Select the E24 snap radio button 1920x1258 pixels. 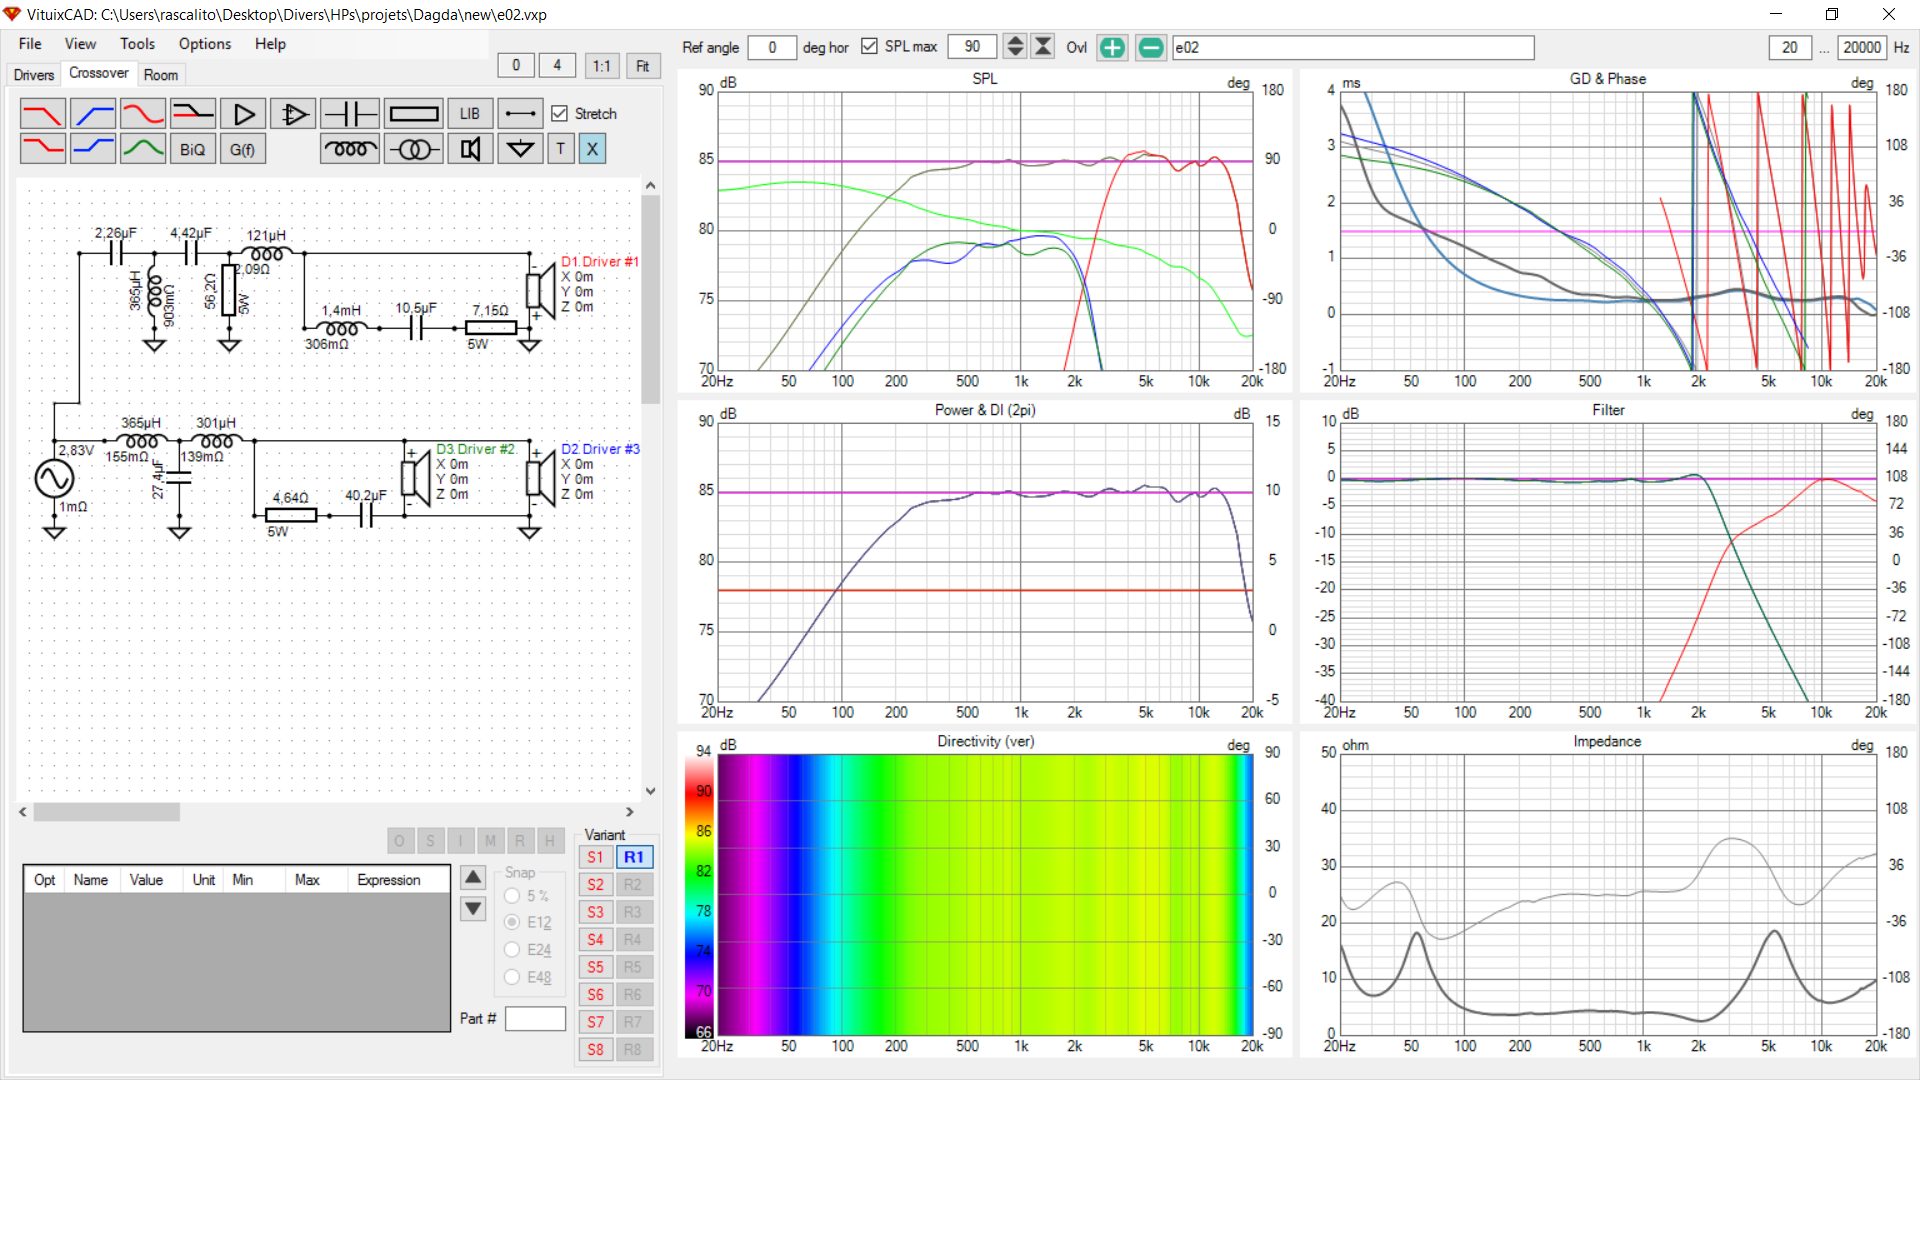pos(513,950)
